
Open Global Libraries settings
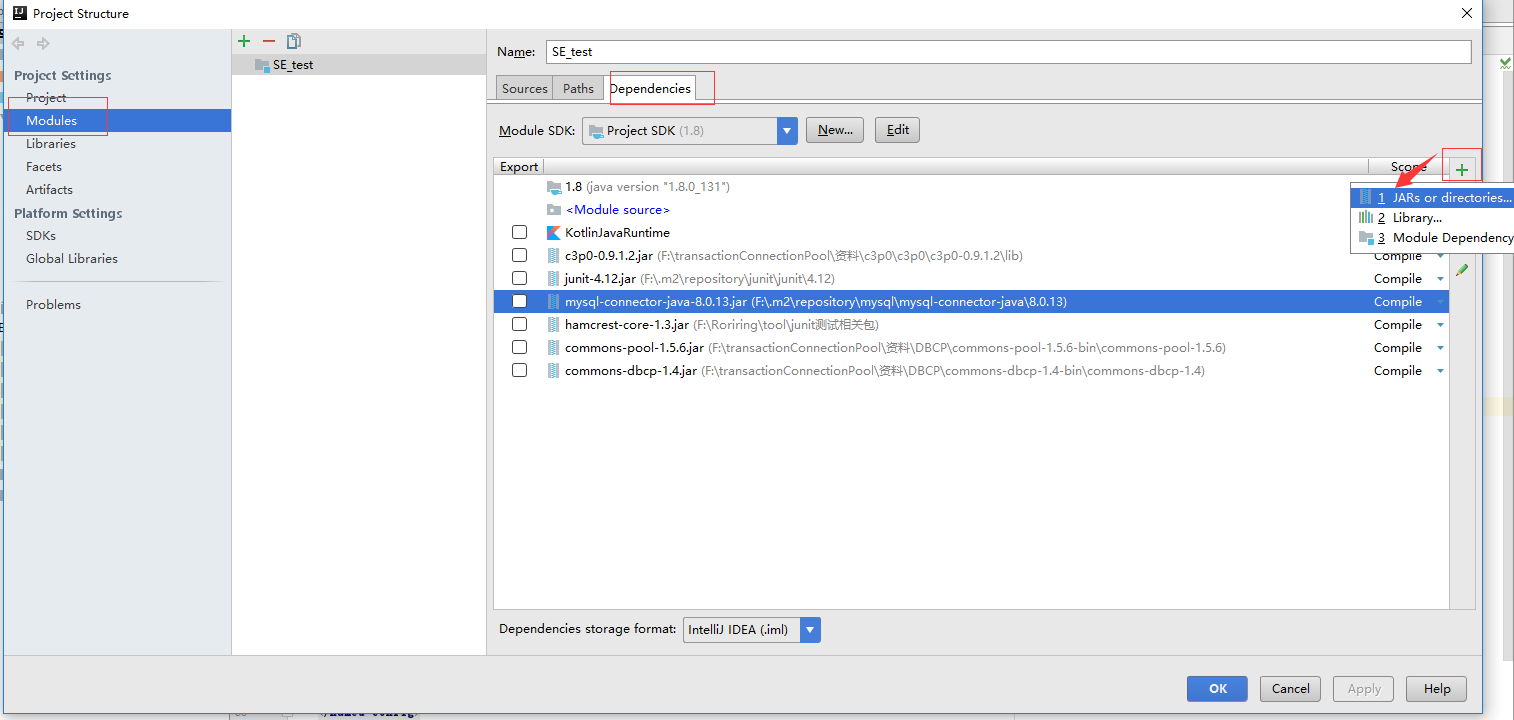point(72,259)
